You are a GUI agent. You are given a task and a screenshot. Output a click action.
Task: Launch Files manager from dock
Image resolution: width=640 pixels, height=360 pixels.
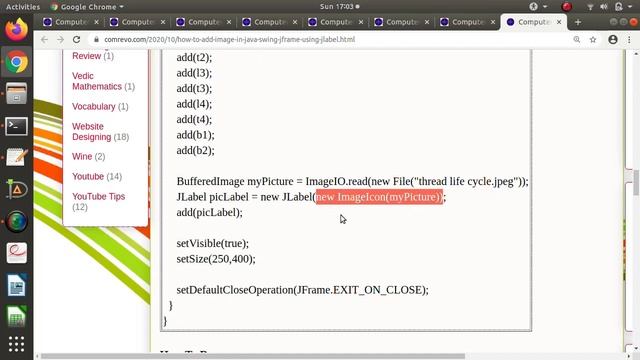point(16,93)
